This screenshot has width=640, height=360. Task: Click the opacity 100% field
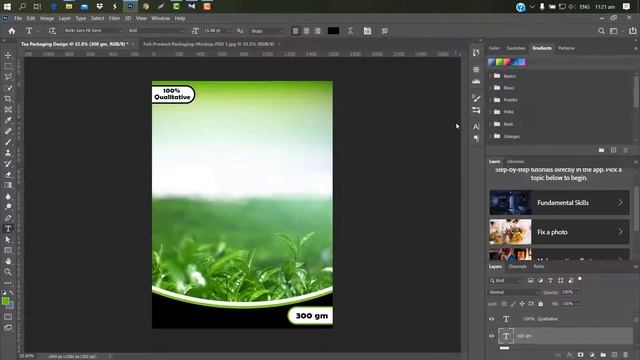568,292
